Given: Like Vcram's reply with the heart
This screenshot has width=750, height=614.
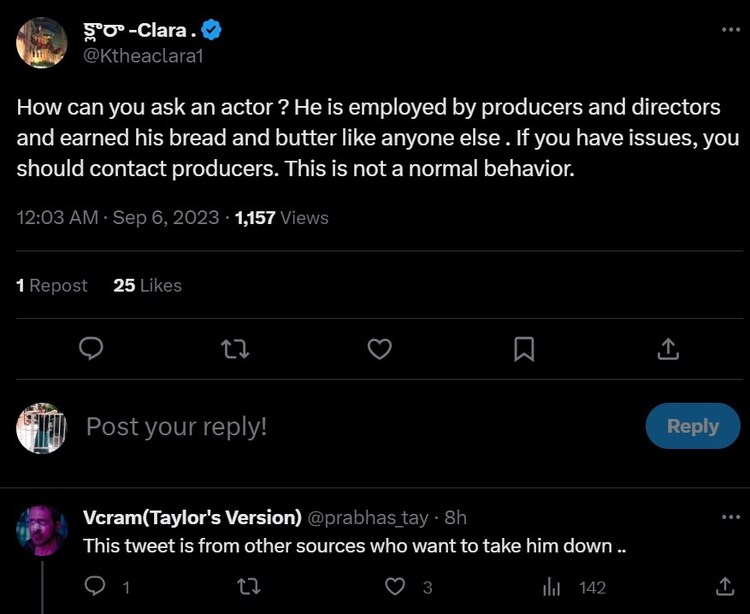Looking at the screenshot, I should click(397, 587).
